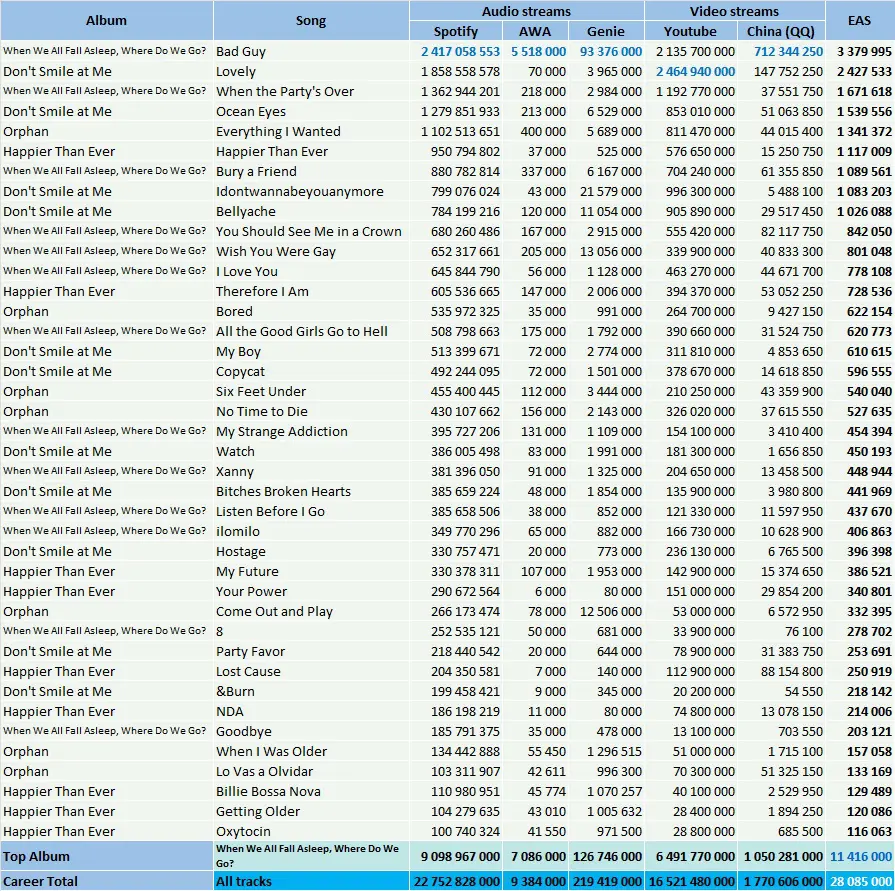
Task: Select the I Love You song cell
Action: tap(311, 271)
